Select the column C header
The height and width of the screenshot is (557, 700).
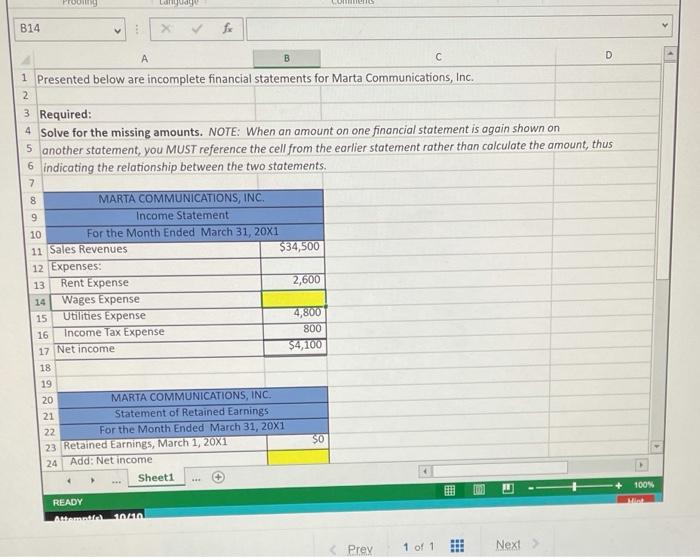pos(438,57)
